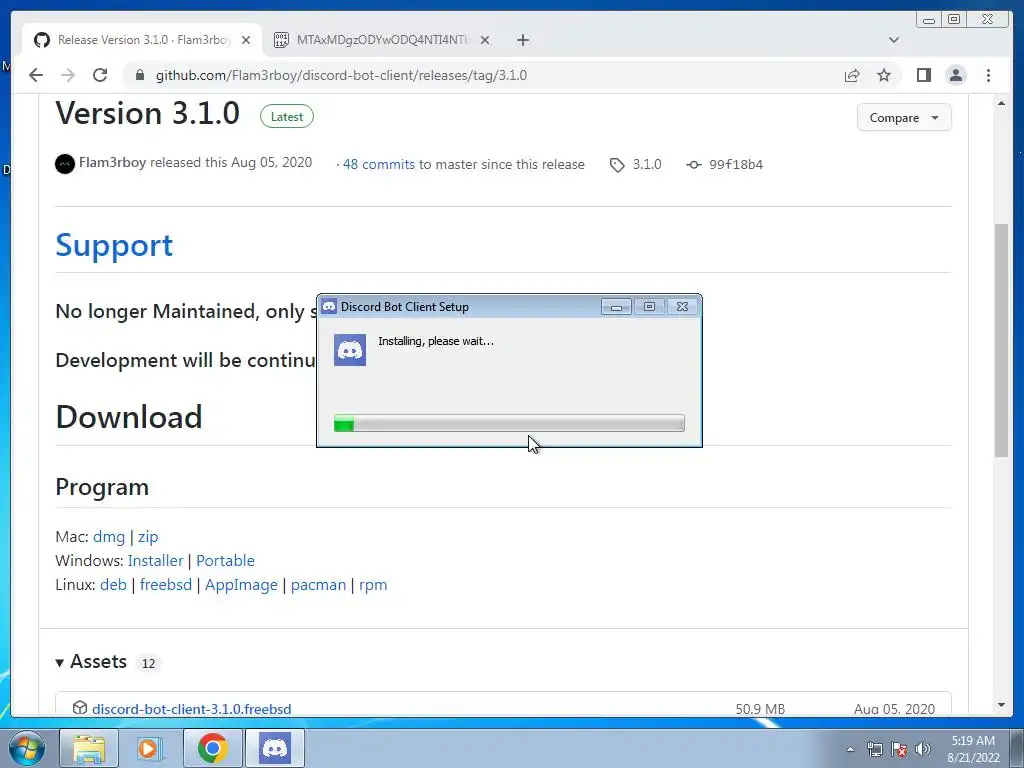Open the tab search chevron
The height and width of the screenshot is (768, 1024).
[x=893, y=40]
